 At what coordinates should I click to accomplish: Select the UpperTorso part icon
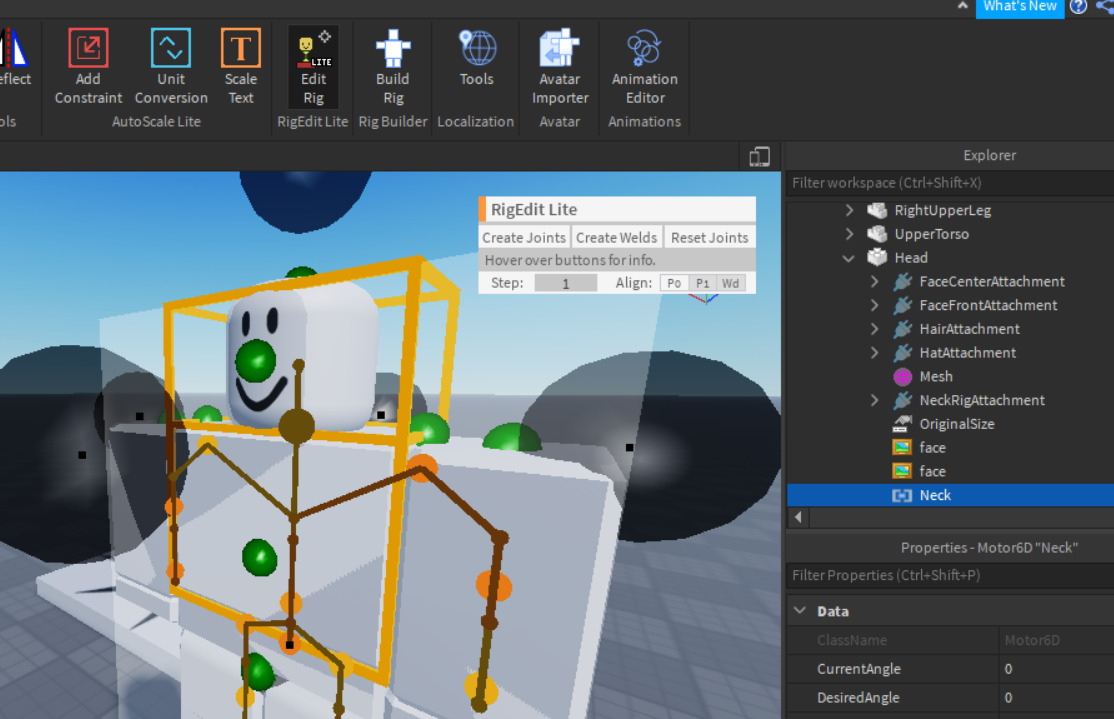pyautogui.click(x=877, y=234)
